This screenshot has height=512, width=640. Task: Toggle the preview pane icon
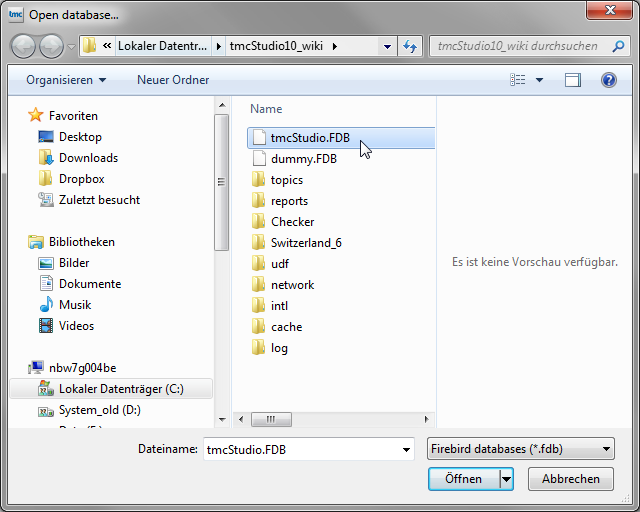click(572, 80)
